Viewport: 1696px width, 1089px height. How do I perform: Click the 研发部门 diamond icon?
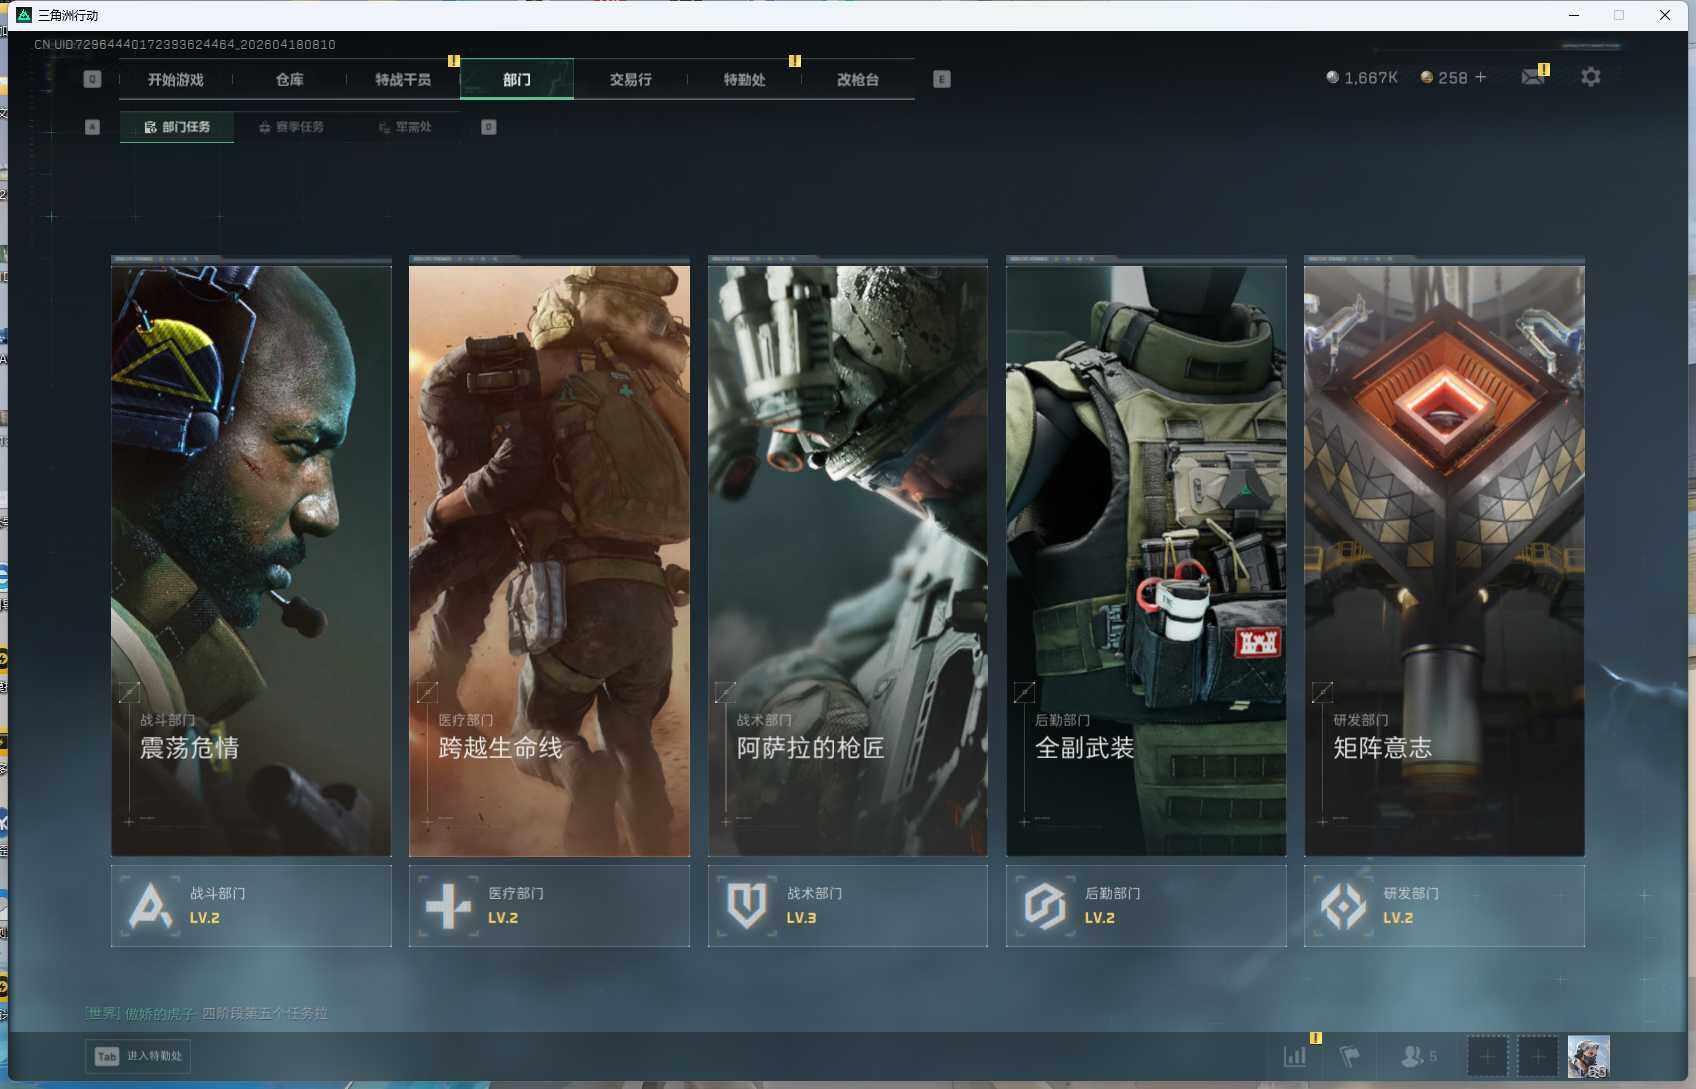point(1343,906)
